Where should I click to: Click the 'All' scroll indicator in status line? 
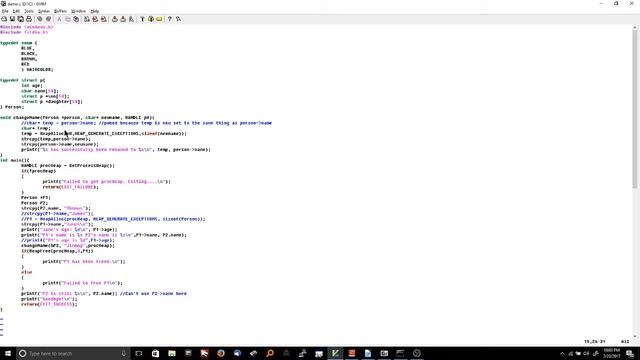625,341
